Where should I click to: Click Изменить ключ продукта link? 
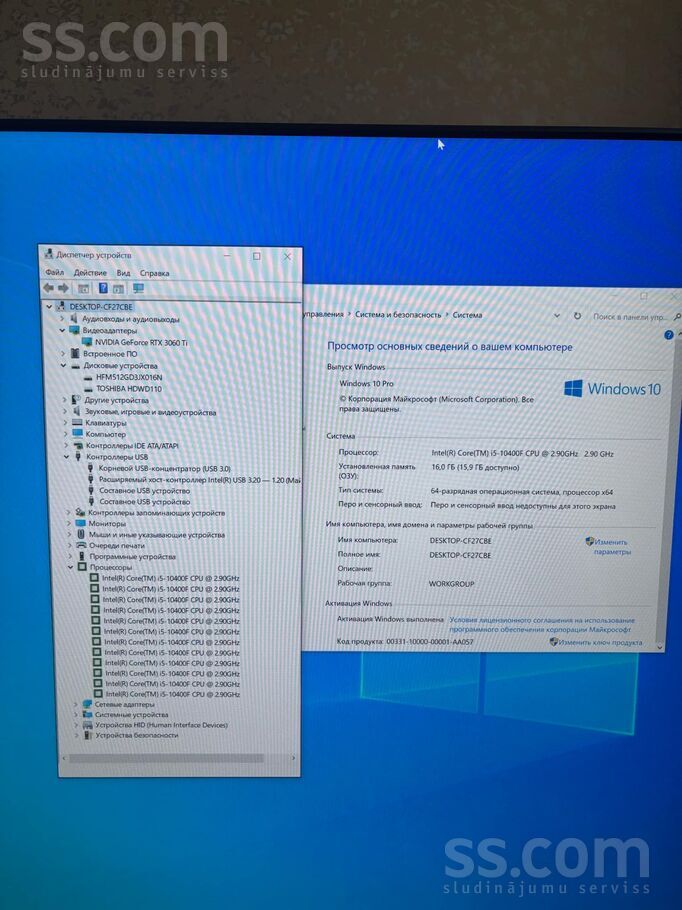tap(600, 642)
